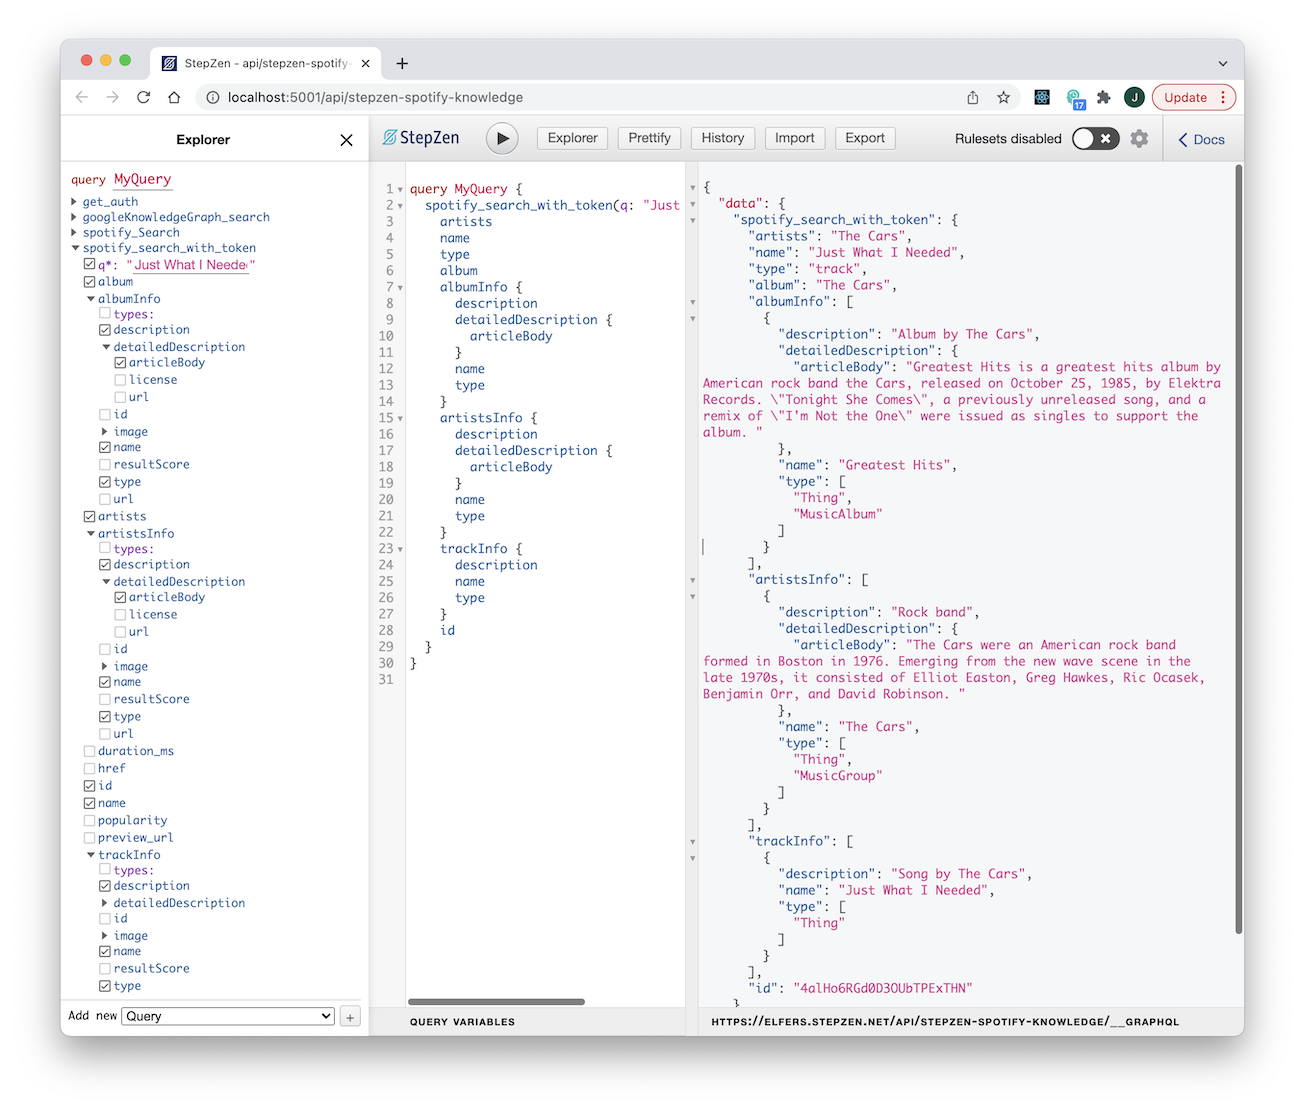Viewport: 1300px width, 1113px height.
Task: Check the preview_url field checkbox
Action: 89,837
